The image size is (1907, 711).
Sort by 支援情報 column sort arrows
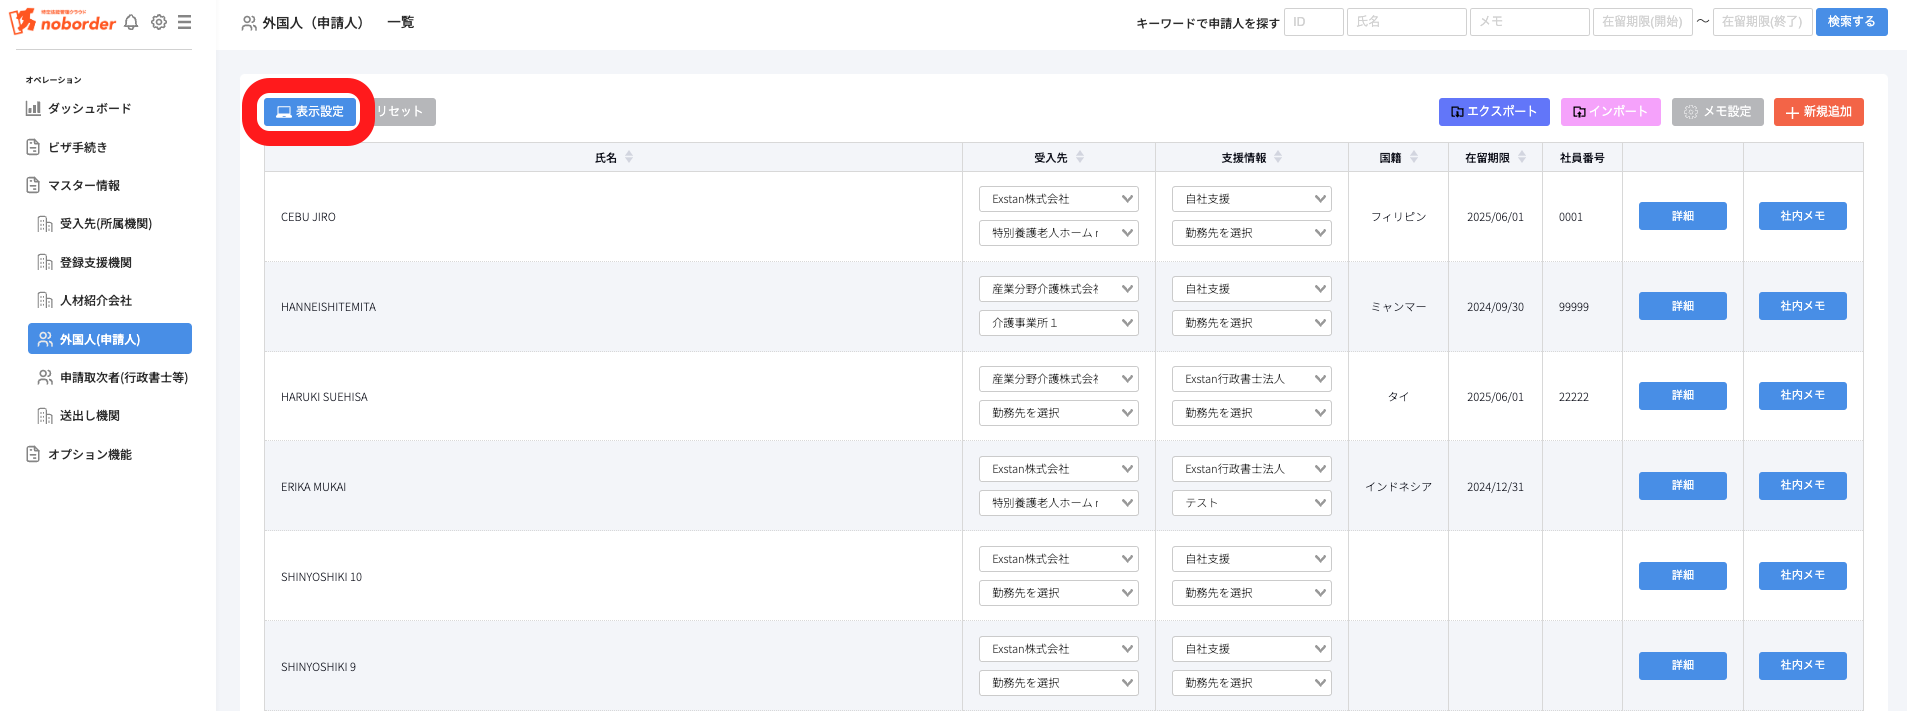tap(1278, 157)
